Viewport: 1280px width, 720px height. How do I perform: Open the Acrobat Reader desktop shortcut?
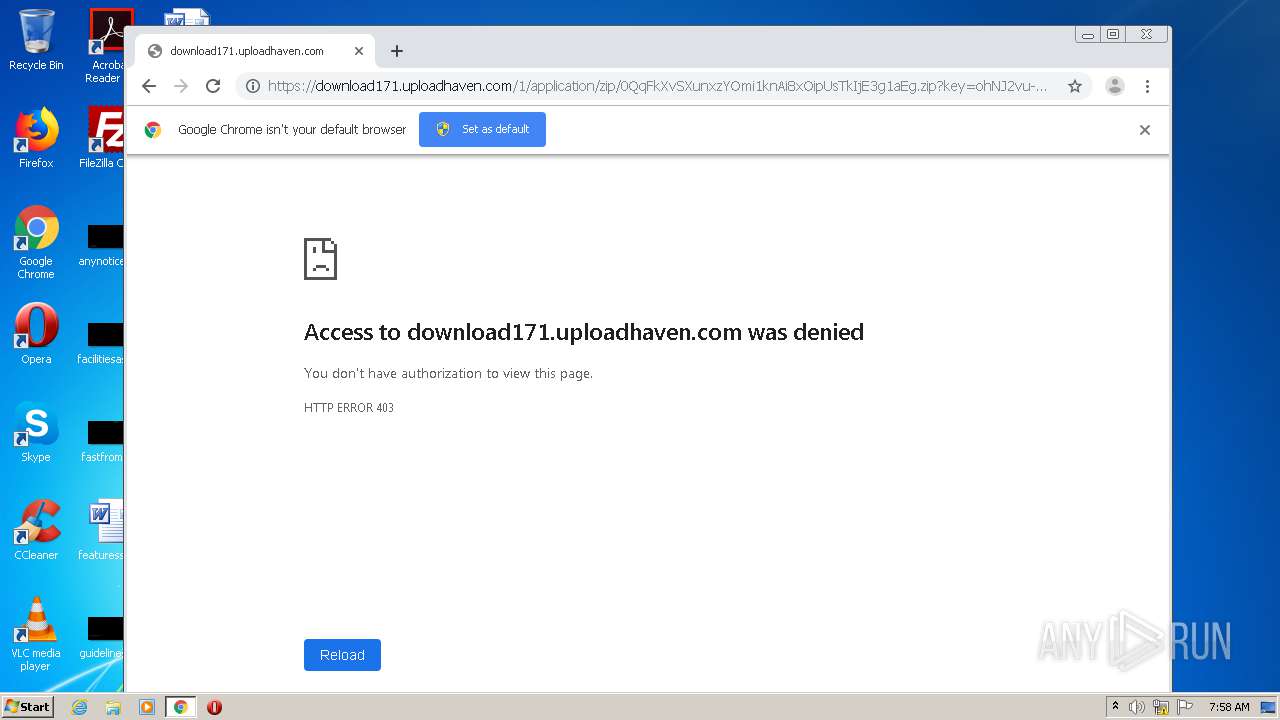click(107, 46)
